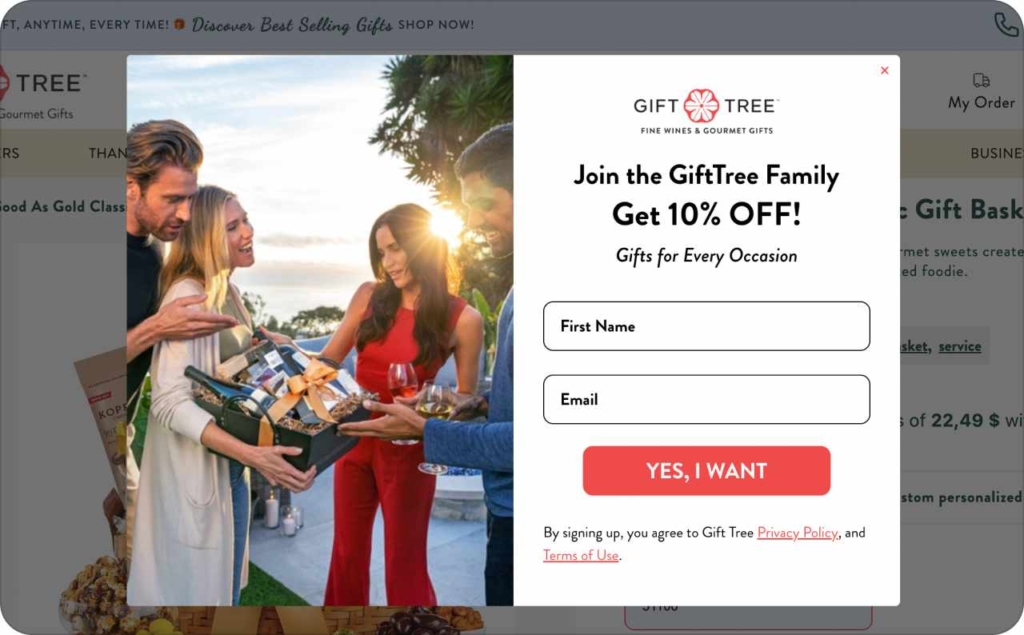This screenshot has height=635, width=1024.
Task: Click the service tag link
Action: (959, 346)
